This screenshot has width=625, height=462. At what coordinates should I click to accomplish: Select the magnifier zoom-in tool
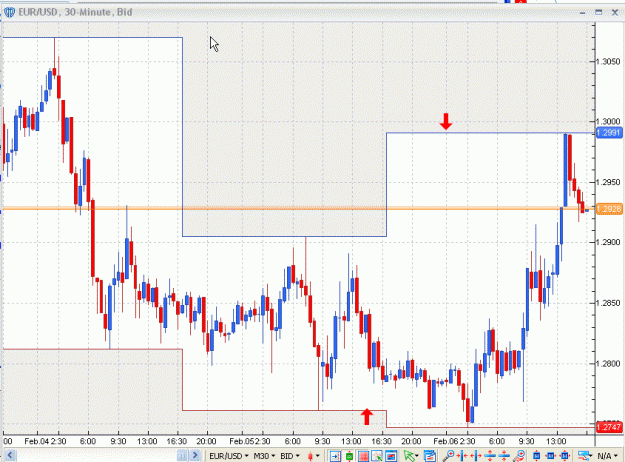(x=448, y=456)
